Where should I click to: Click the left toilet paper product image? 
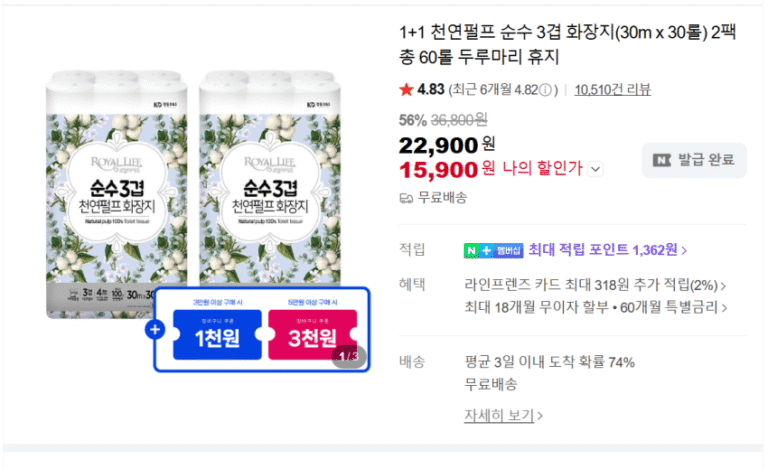[x=117, y=194]
